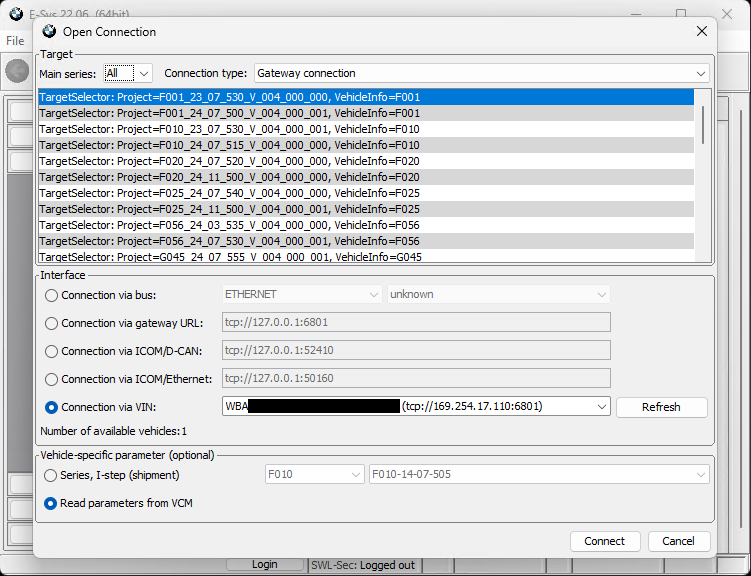Click the Number of available vehicles text
The image size is (751, 576).
coord(114,431)
